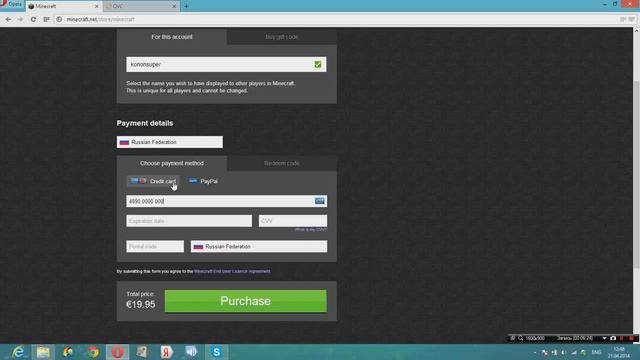
Task: Open Skype from taskbar
Action: tap(216, 352)
